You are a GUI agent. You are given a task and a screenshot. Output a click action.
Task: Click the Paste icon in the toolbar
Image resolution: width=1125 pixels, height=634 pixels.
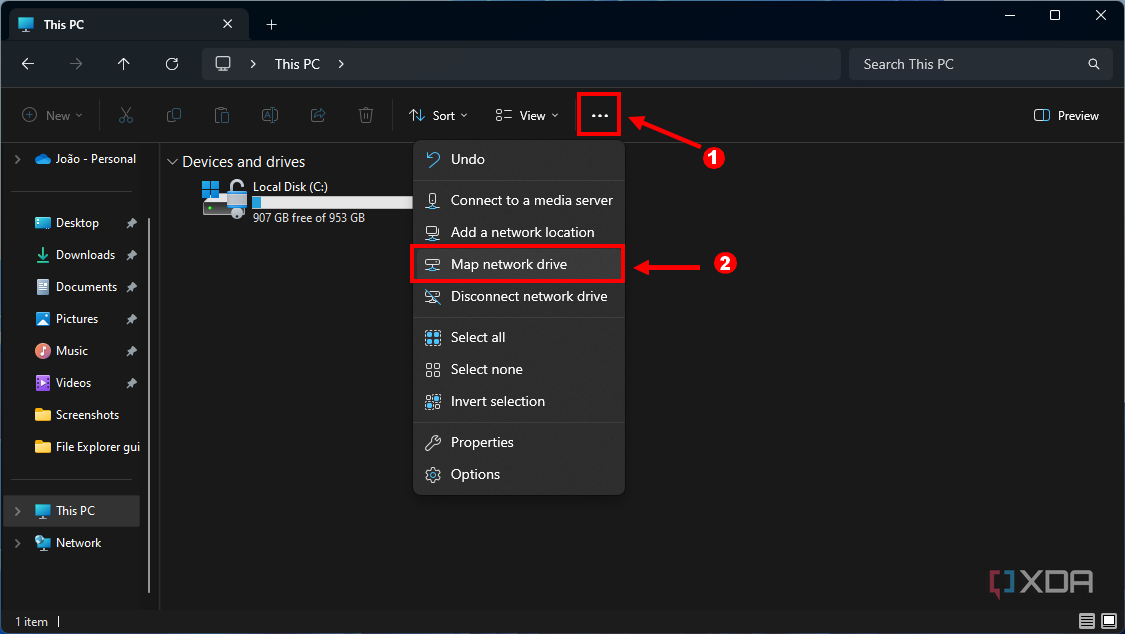pyautogui.click(x=221, y=115)
